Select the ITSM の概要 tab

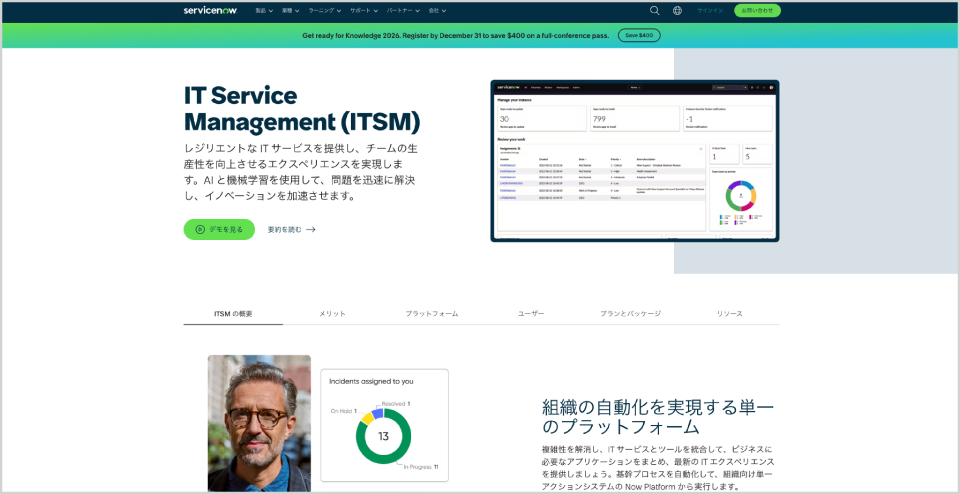click(x=233, y=313)
